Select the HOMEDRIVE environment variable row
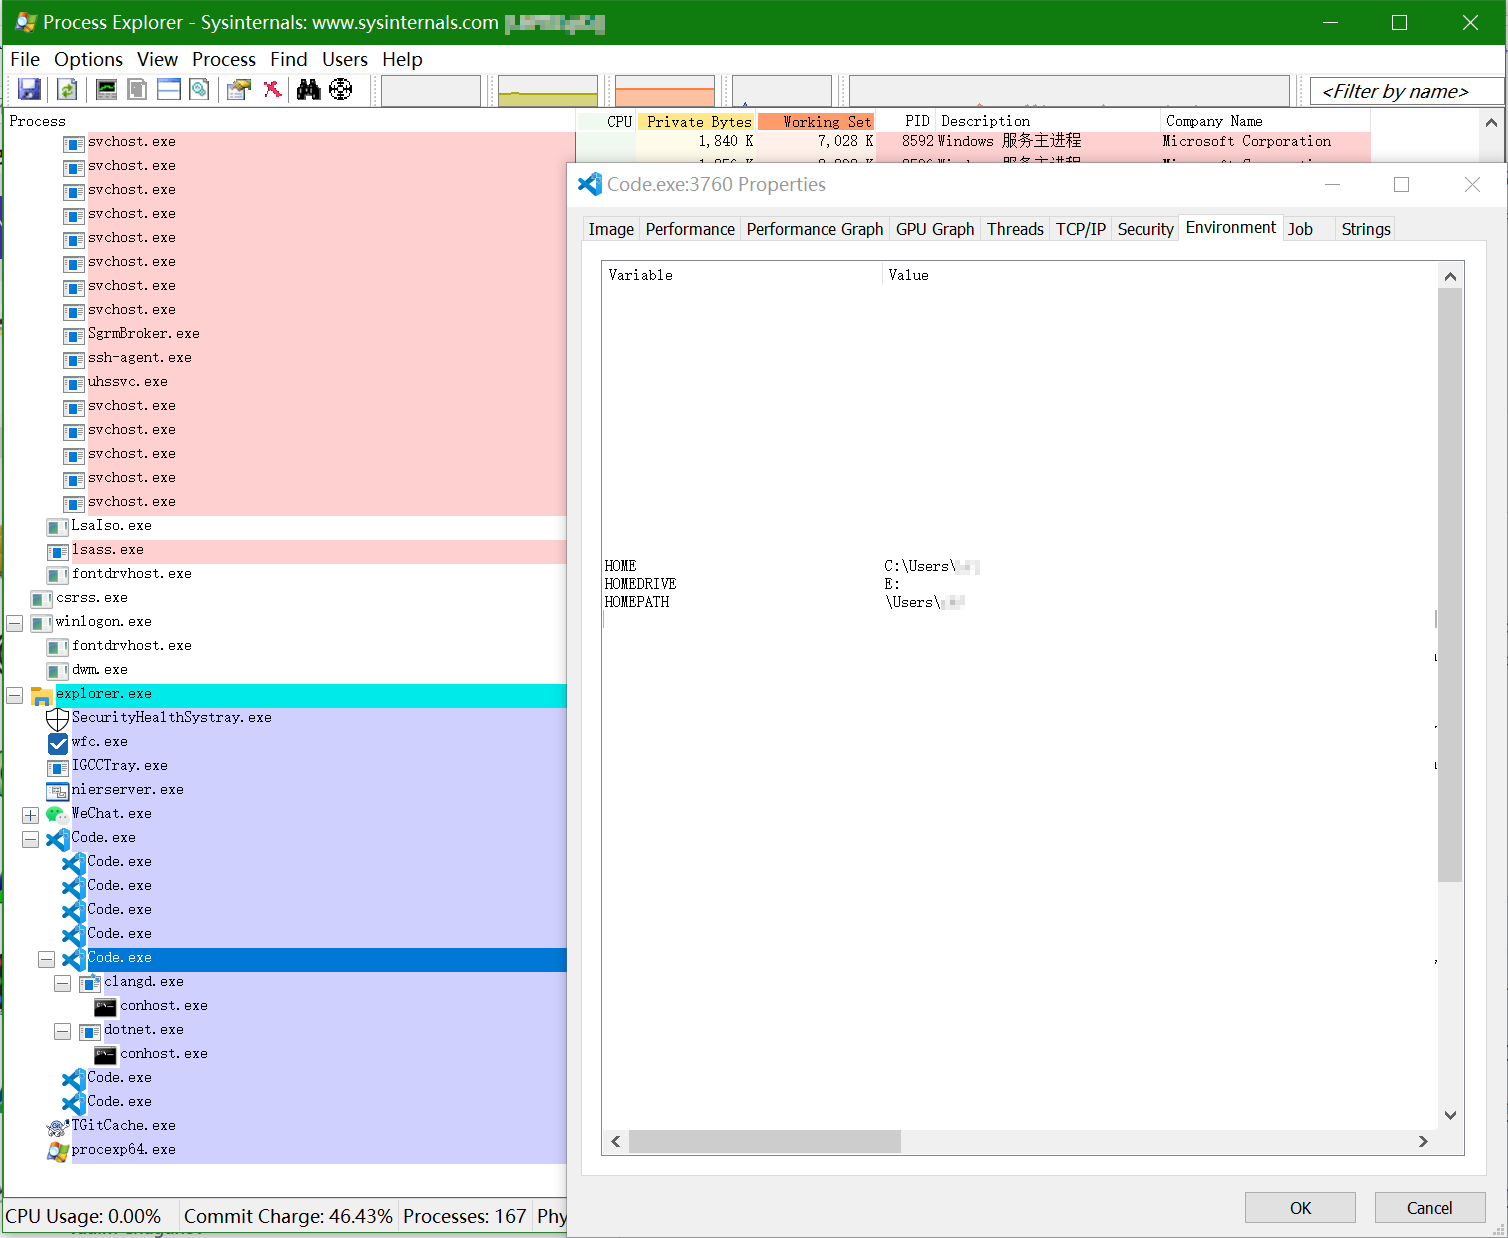 (1019, 584)
